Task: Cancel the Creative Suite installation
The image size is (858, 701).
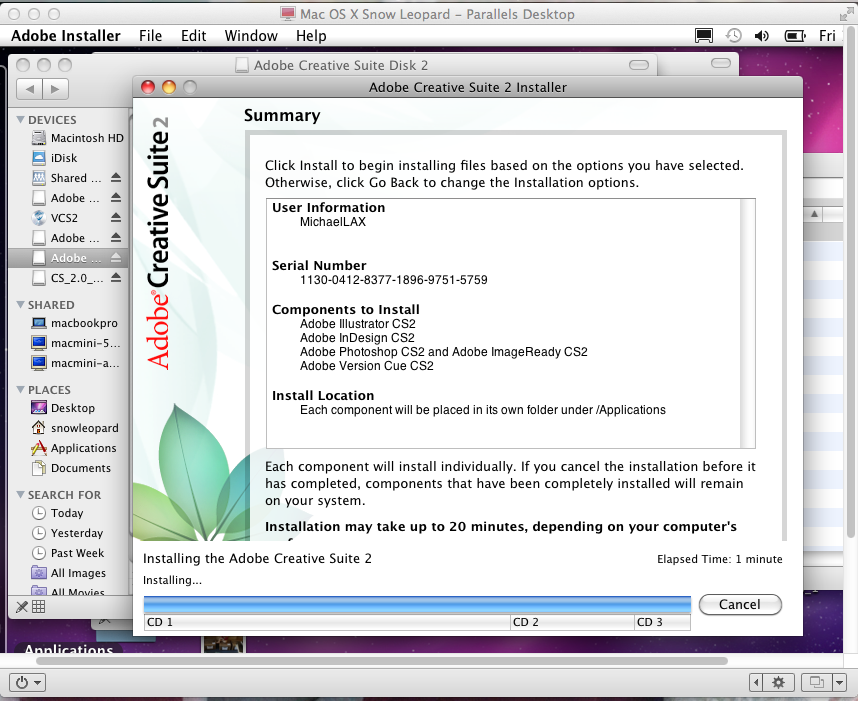Action: pyautogui.click(x=740, y=605)
